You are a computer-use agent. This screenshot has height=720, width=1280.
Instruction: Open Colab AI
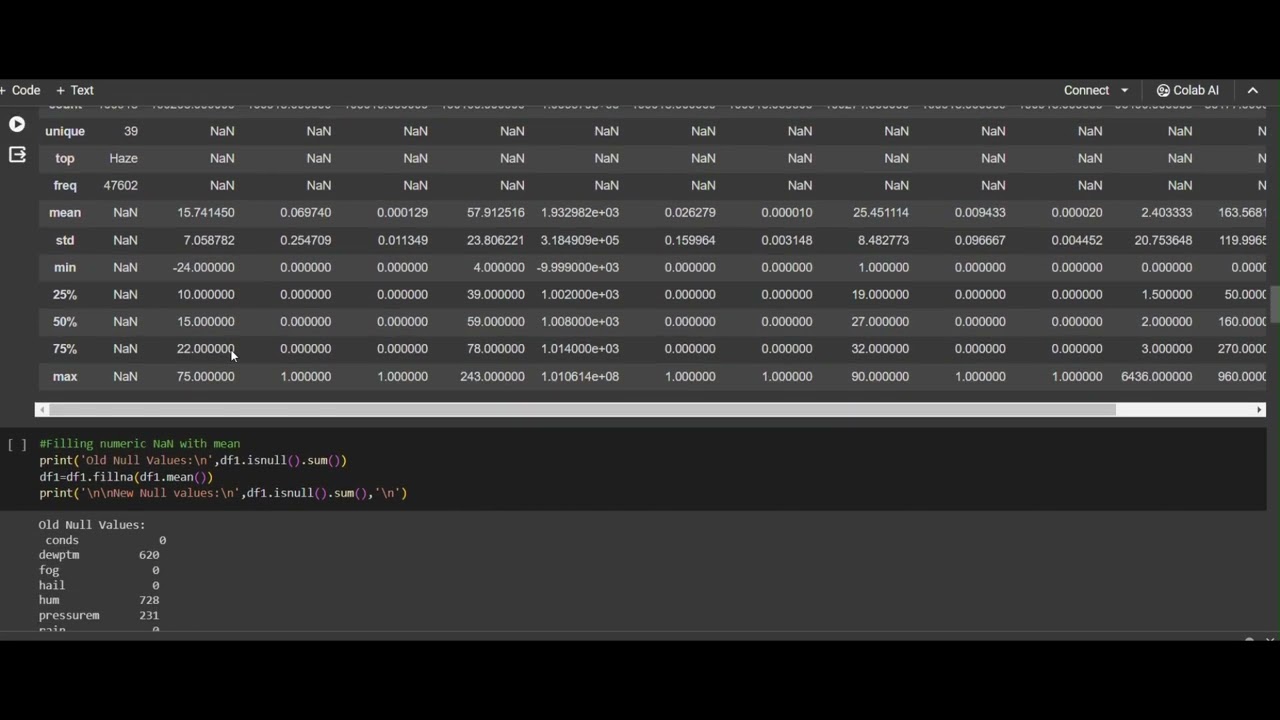(x=1187, y=90)
